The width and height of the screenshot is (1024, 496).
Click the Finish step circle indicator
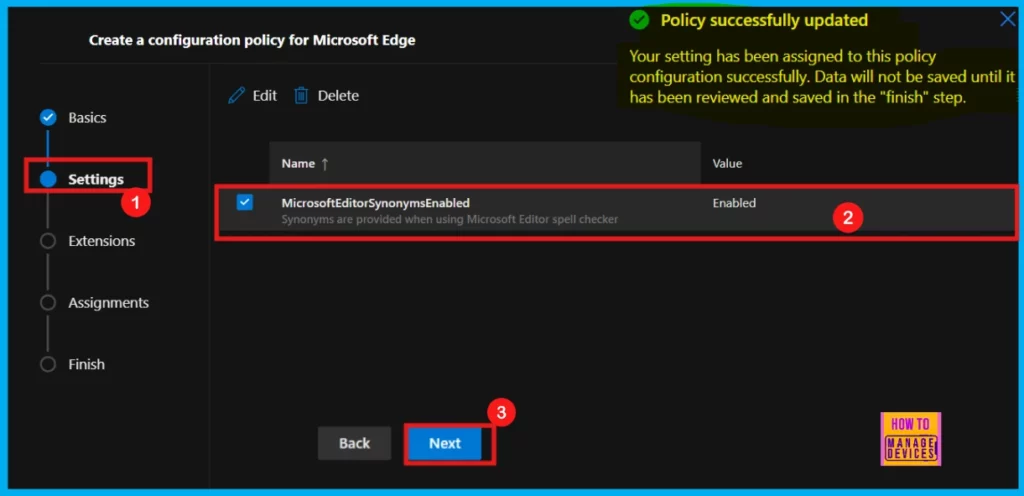[x=48, y=364]
